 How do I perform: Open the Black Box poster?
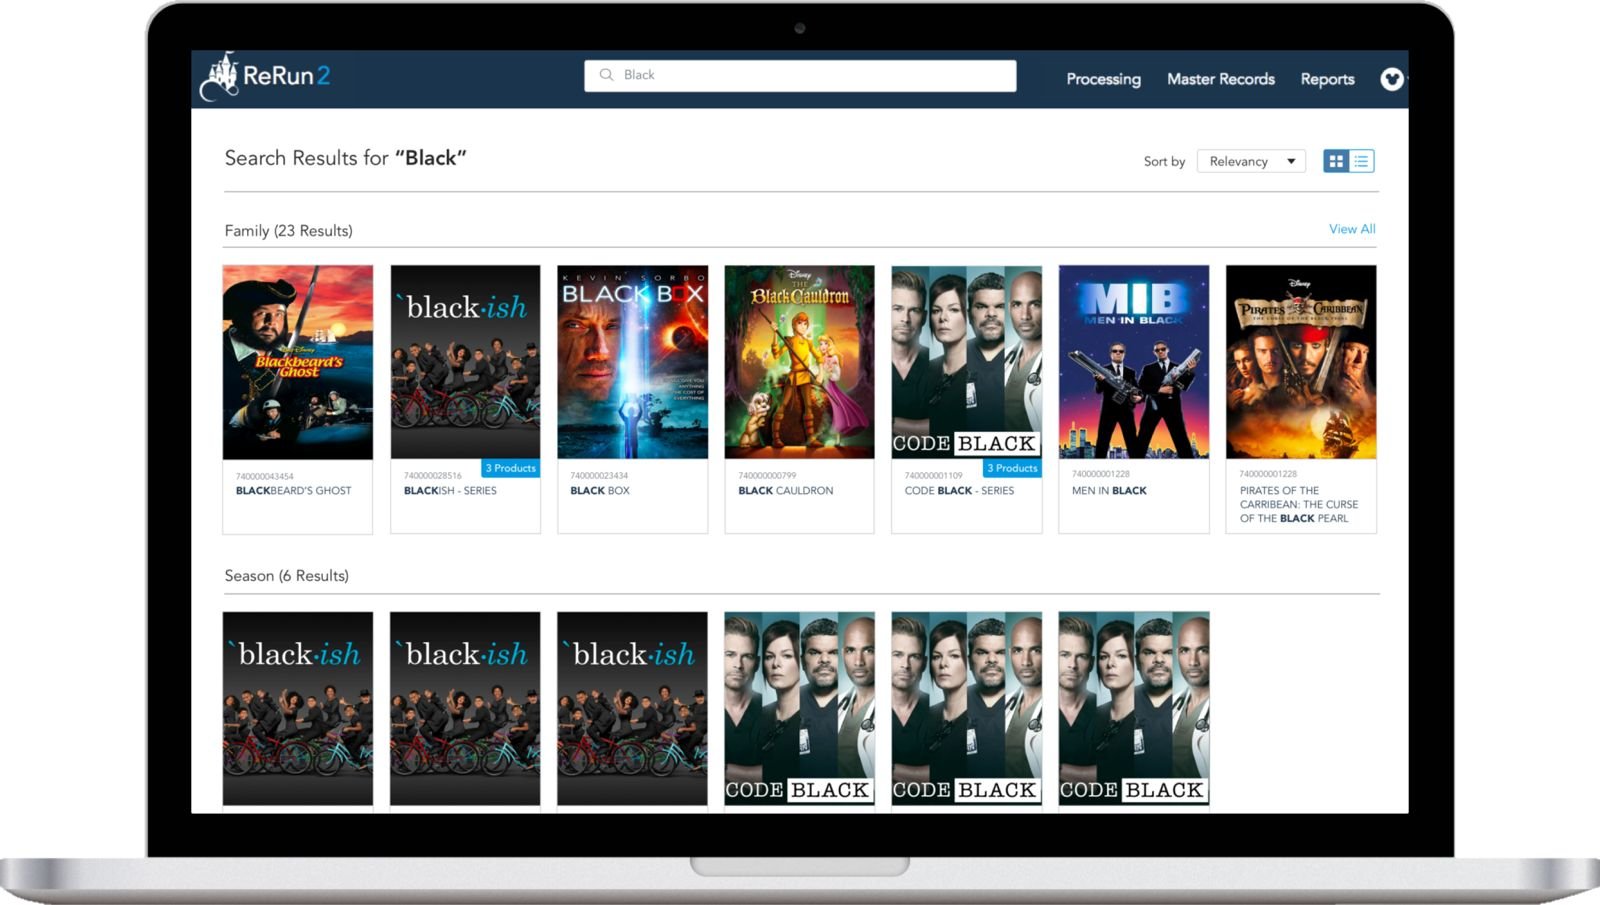pos(632,362)
